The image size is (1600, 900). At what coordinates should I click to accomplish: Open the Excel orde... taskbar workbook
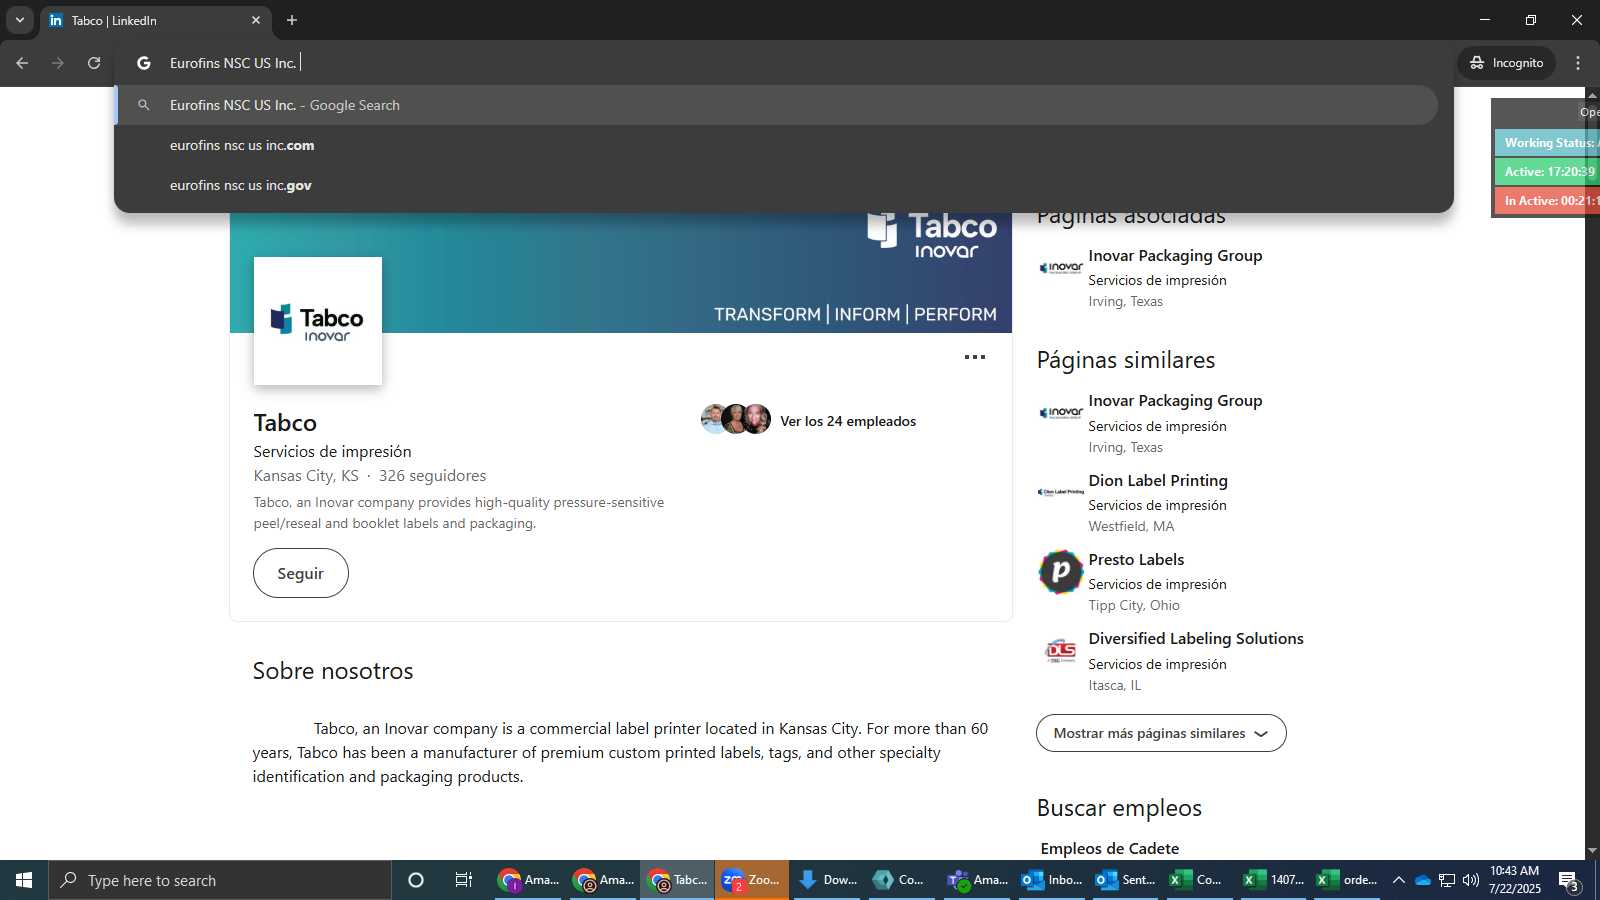[1348, 880]
